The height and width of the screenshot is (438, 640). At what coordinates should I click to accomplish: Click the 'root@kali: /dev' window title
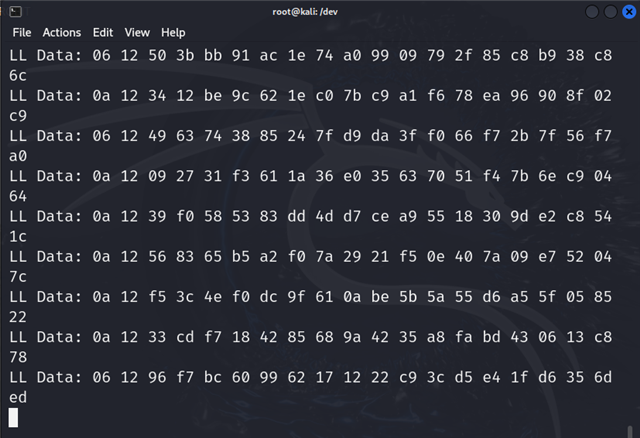click(x=305, y=12)
